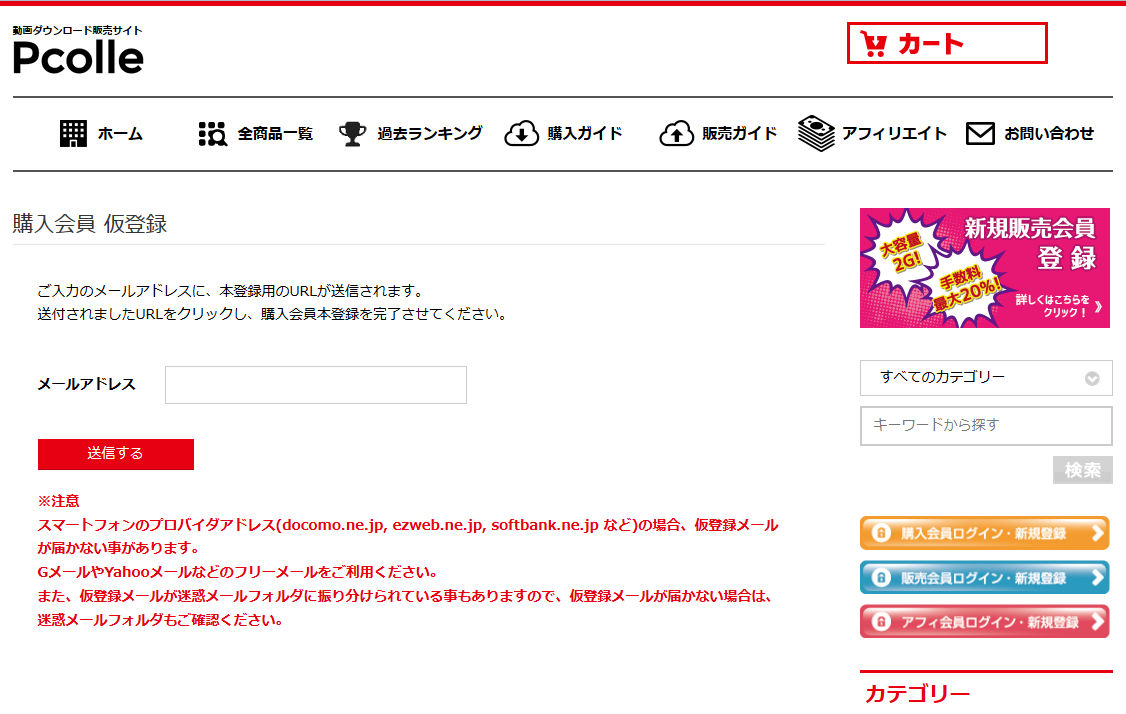Click the 全商品一覧 search grid icon
The height and width of the screenshot is (714, 1126).
tap(213, 134)
